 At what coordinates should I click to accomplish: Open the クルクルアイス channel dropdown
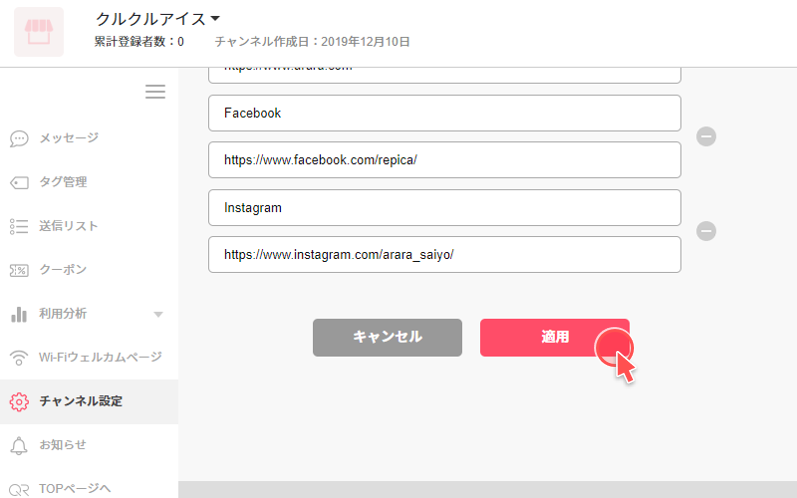pyautogui.click(x=158, y=19)
